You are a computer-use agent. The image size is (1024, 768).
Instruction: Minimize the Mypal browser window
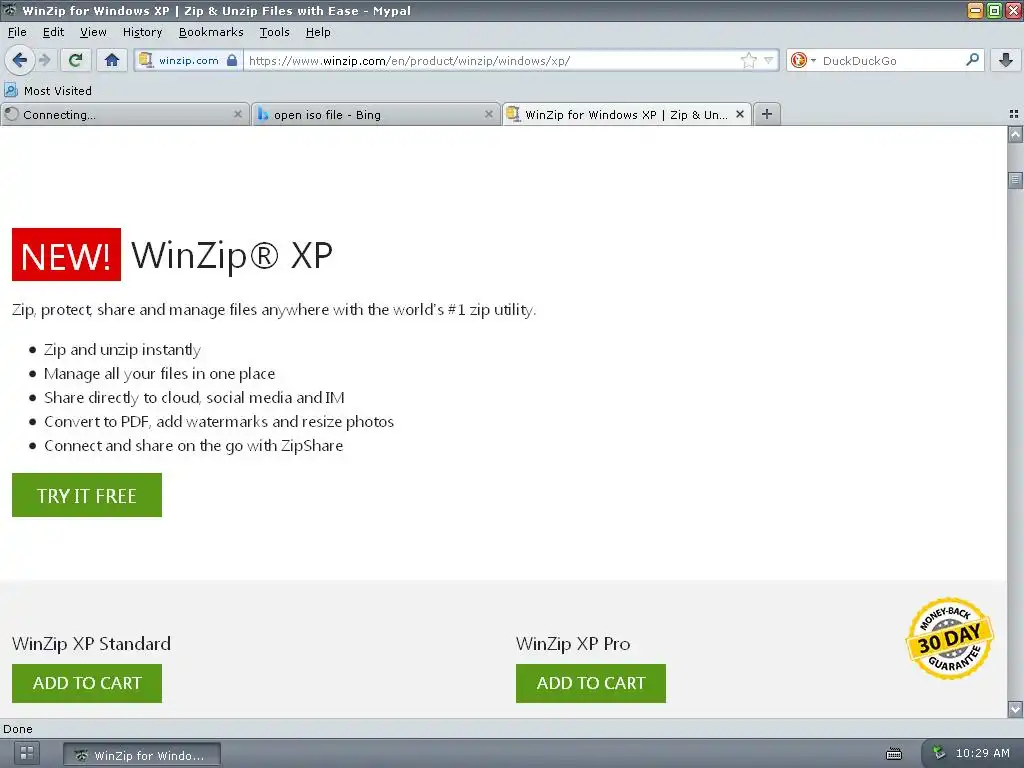[x=975, y=10]
